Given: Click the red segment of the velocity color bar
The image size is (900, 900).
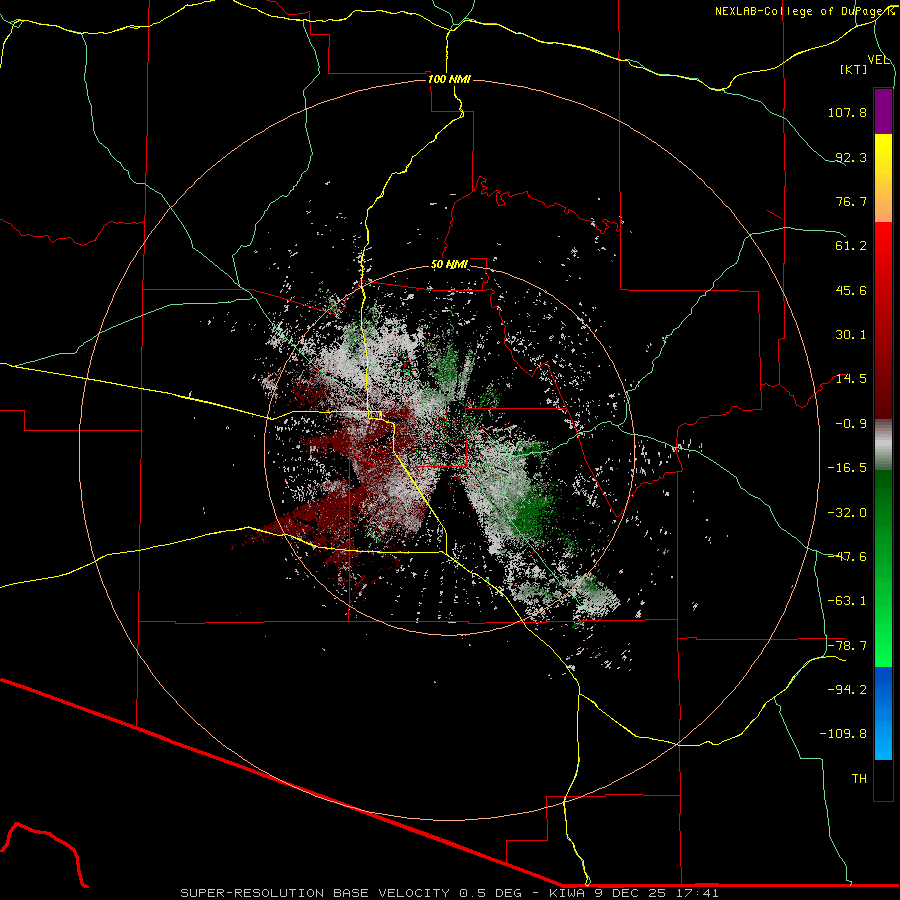Looking at the screenshot, I should 883,320.
